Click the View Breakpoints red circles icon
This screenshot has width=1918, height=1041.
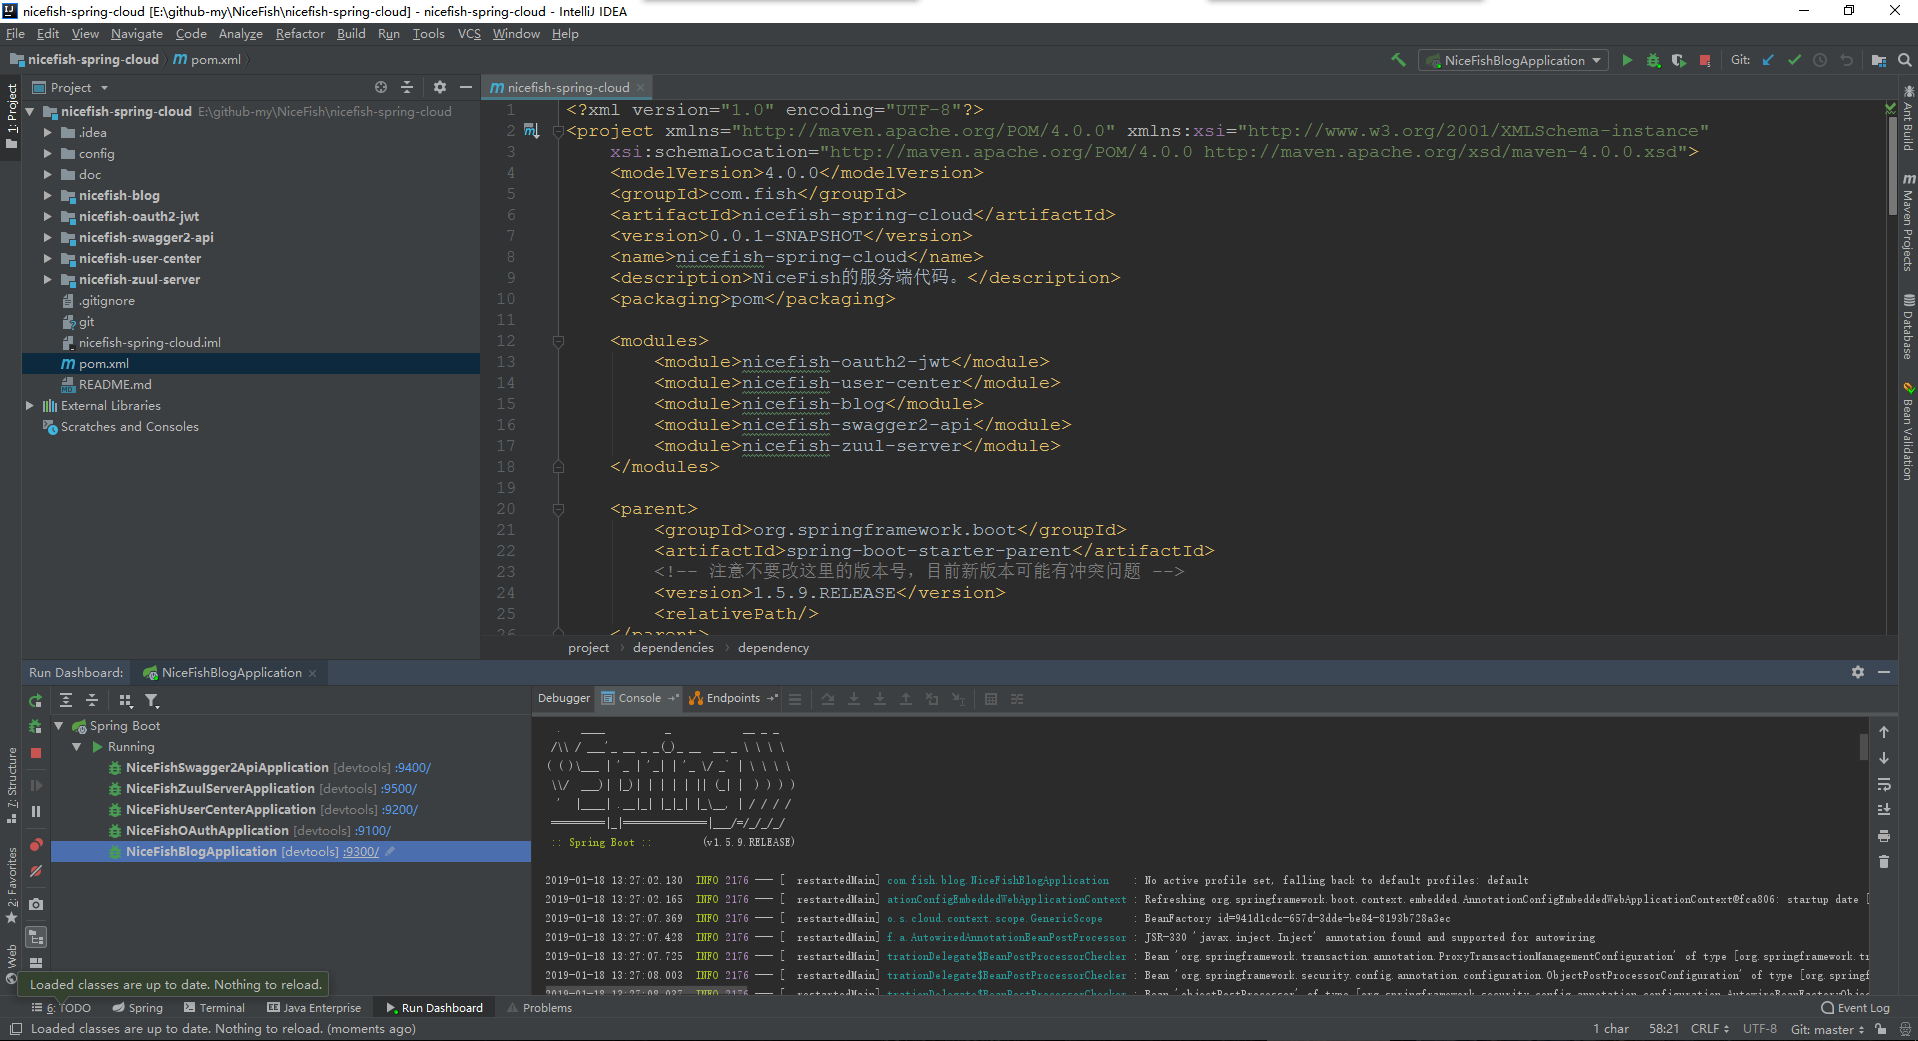36,845
